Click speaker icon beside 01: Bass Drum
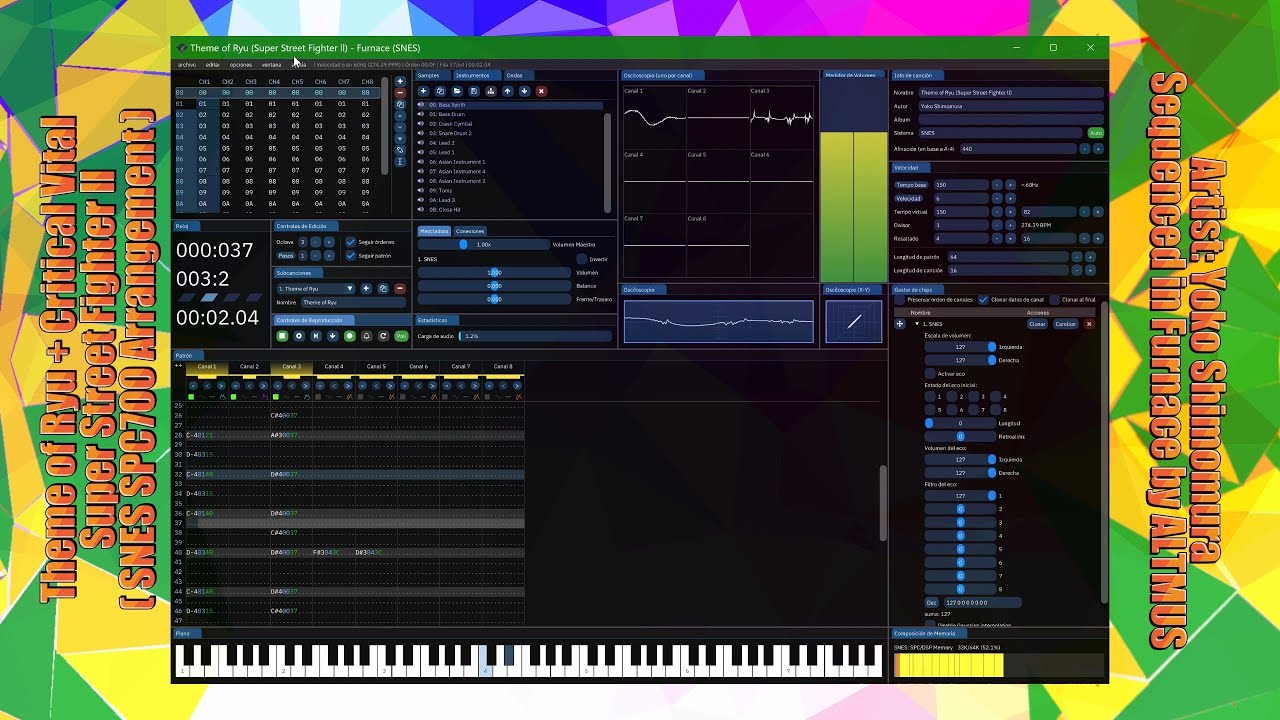 (421, 114)
